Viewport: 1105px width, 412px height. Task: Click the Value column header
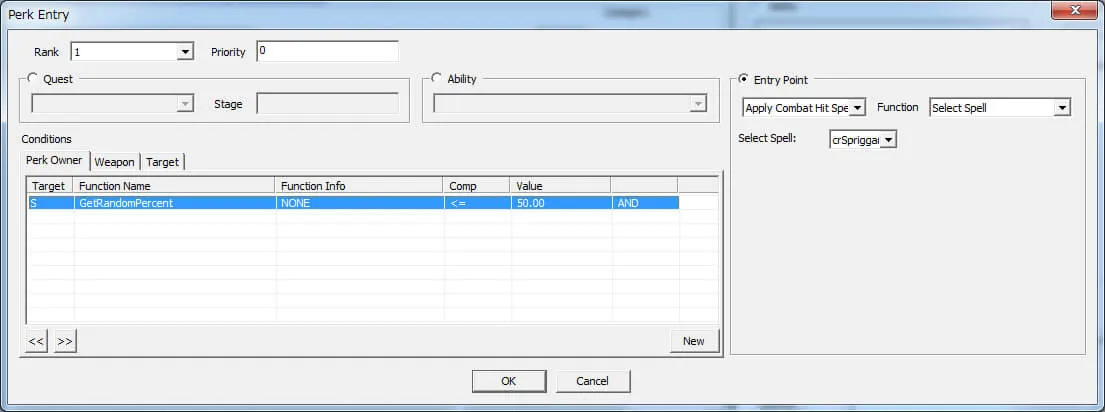(x=559, y=186)
